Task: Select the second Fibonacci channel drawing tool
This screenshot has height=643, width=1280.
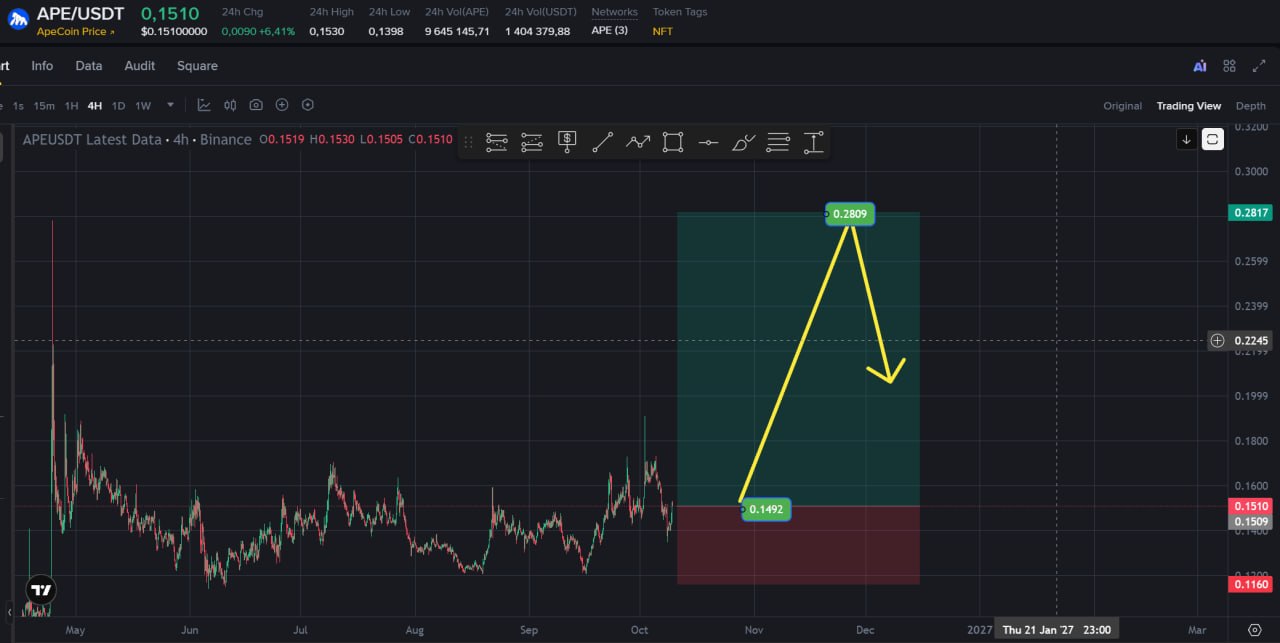Action: click(x=532, y=143)
